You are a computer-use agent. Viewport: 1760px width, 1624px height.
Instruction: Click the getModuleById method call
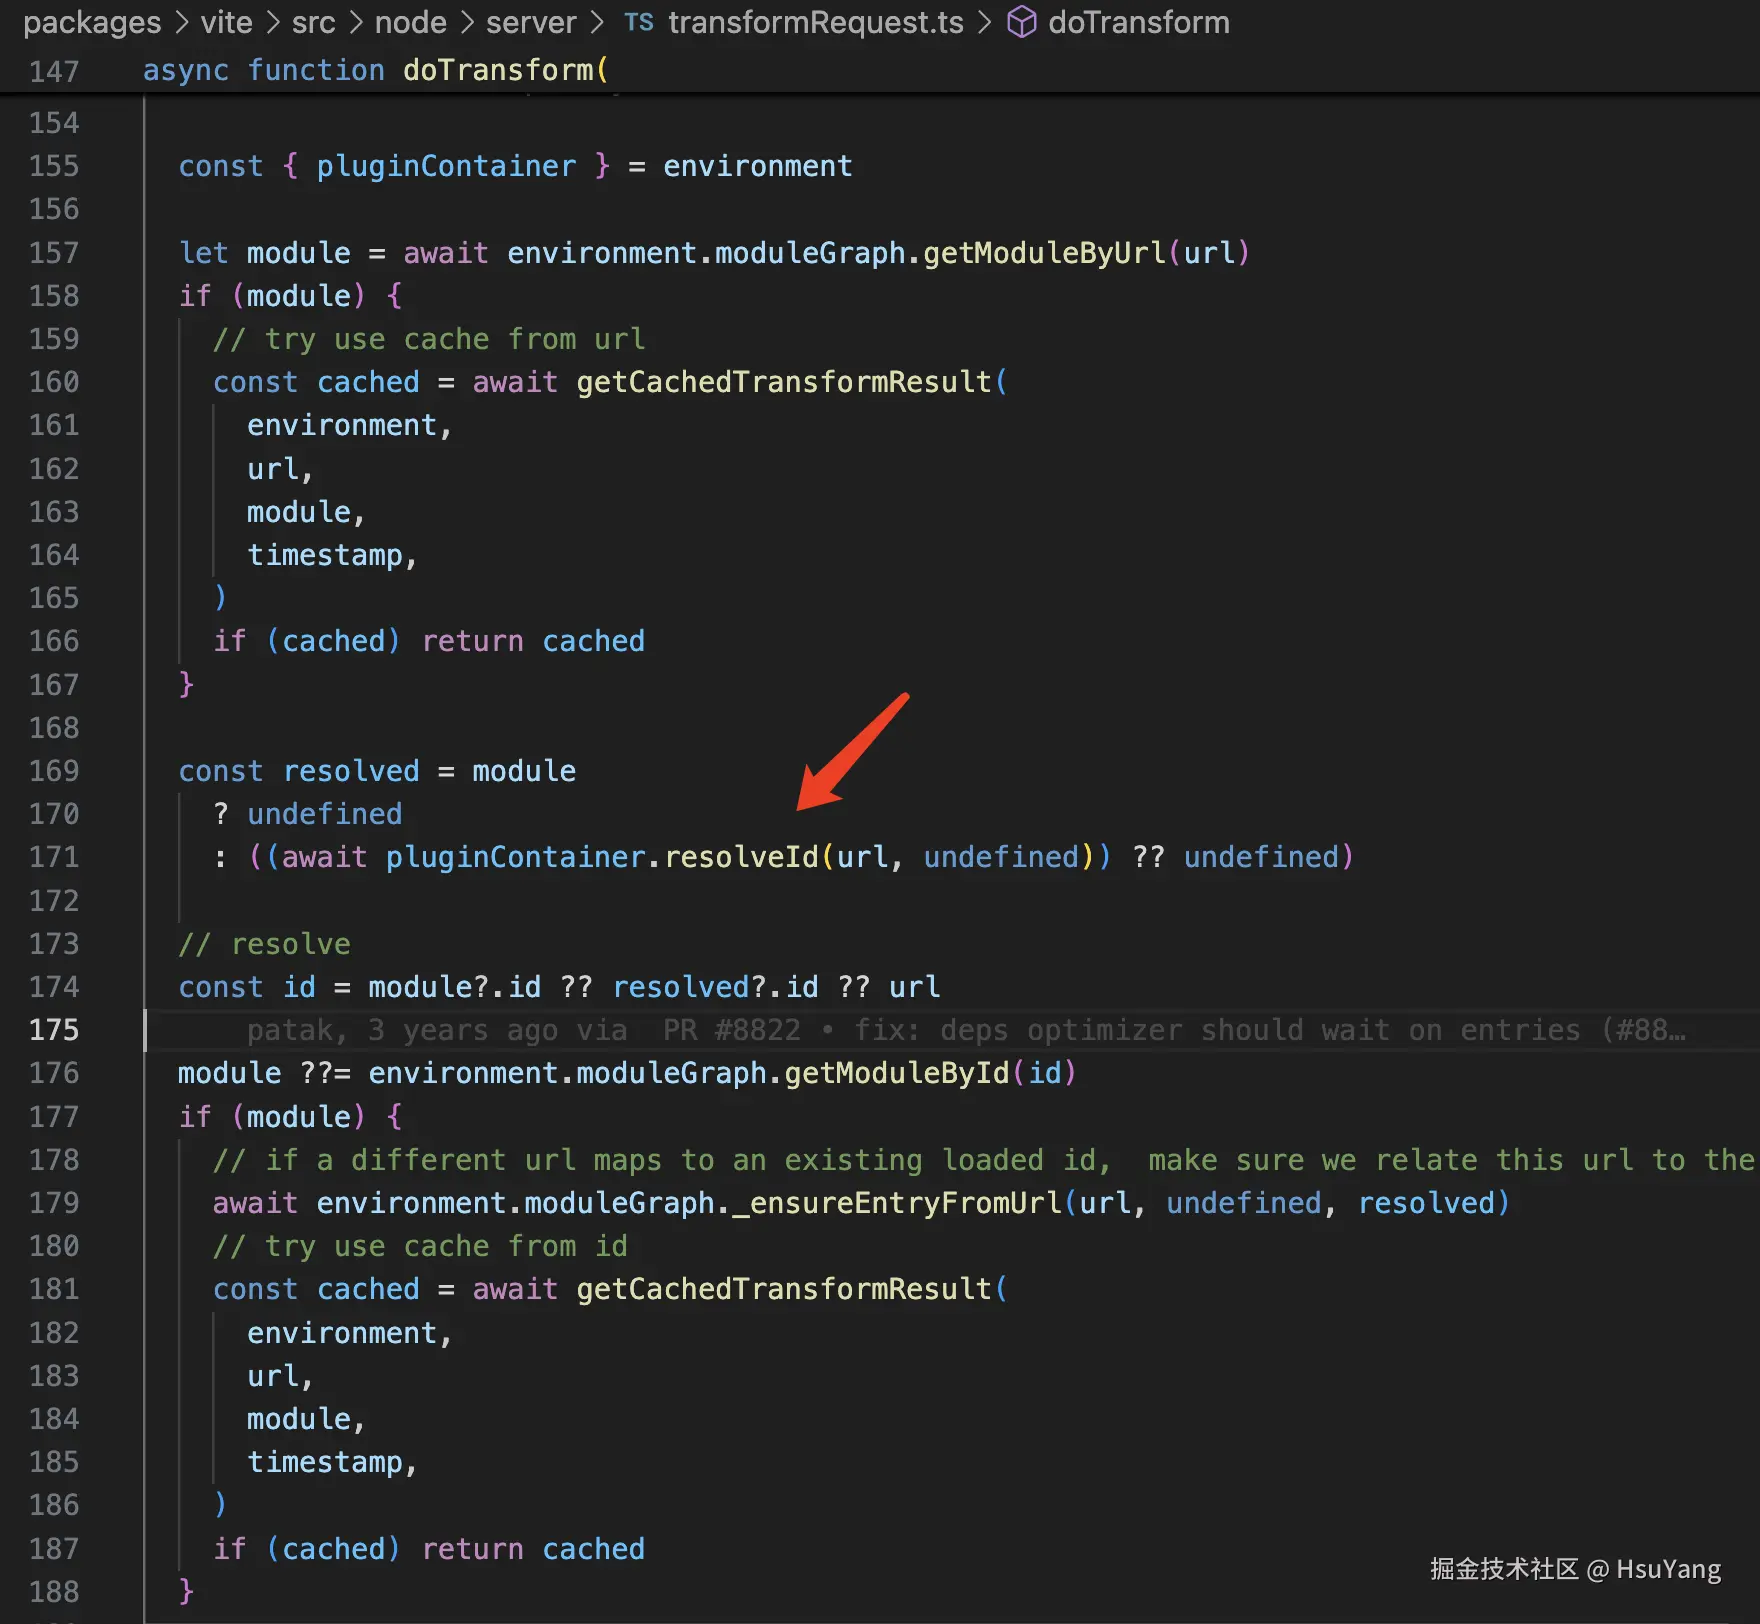896,1073
